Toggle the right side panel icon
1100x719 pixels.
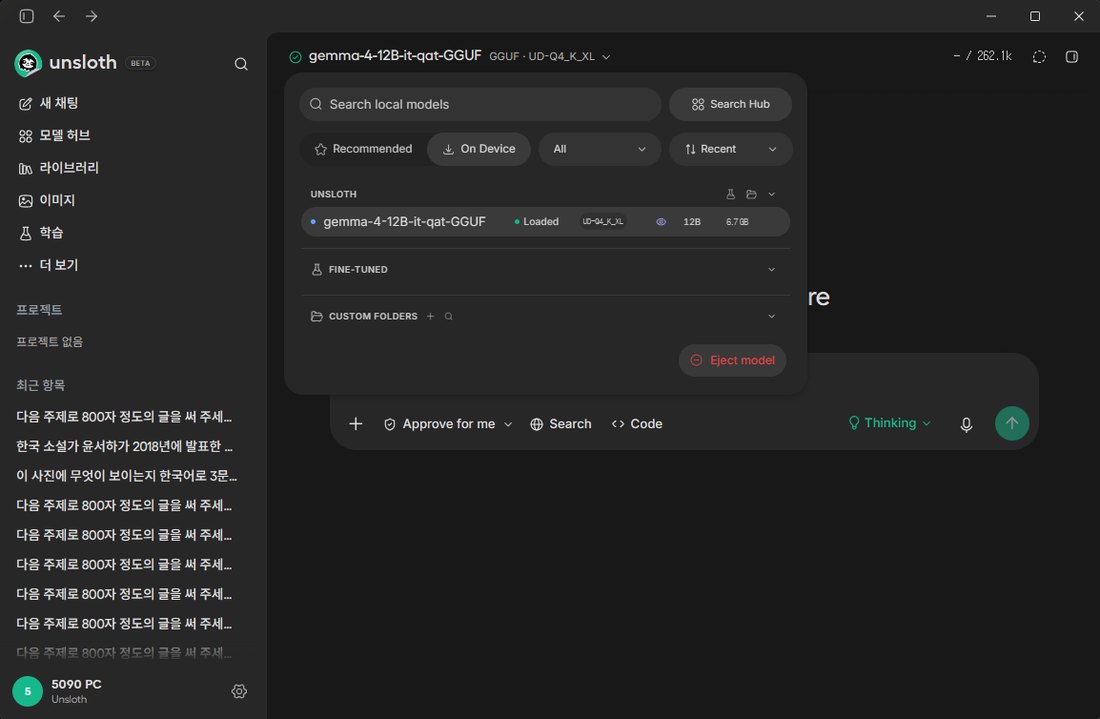[x=1071, y=57]
